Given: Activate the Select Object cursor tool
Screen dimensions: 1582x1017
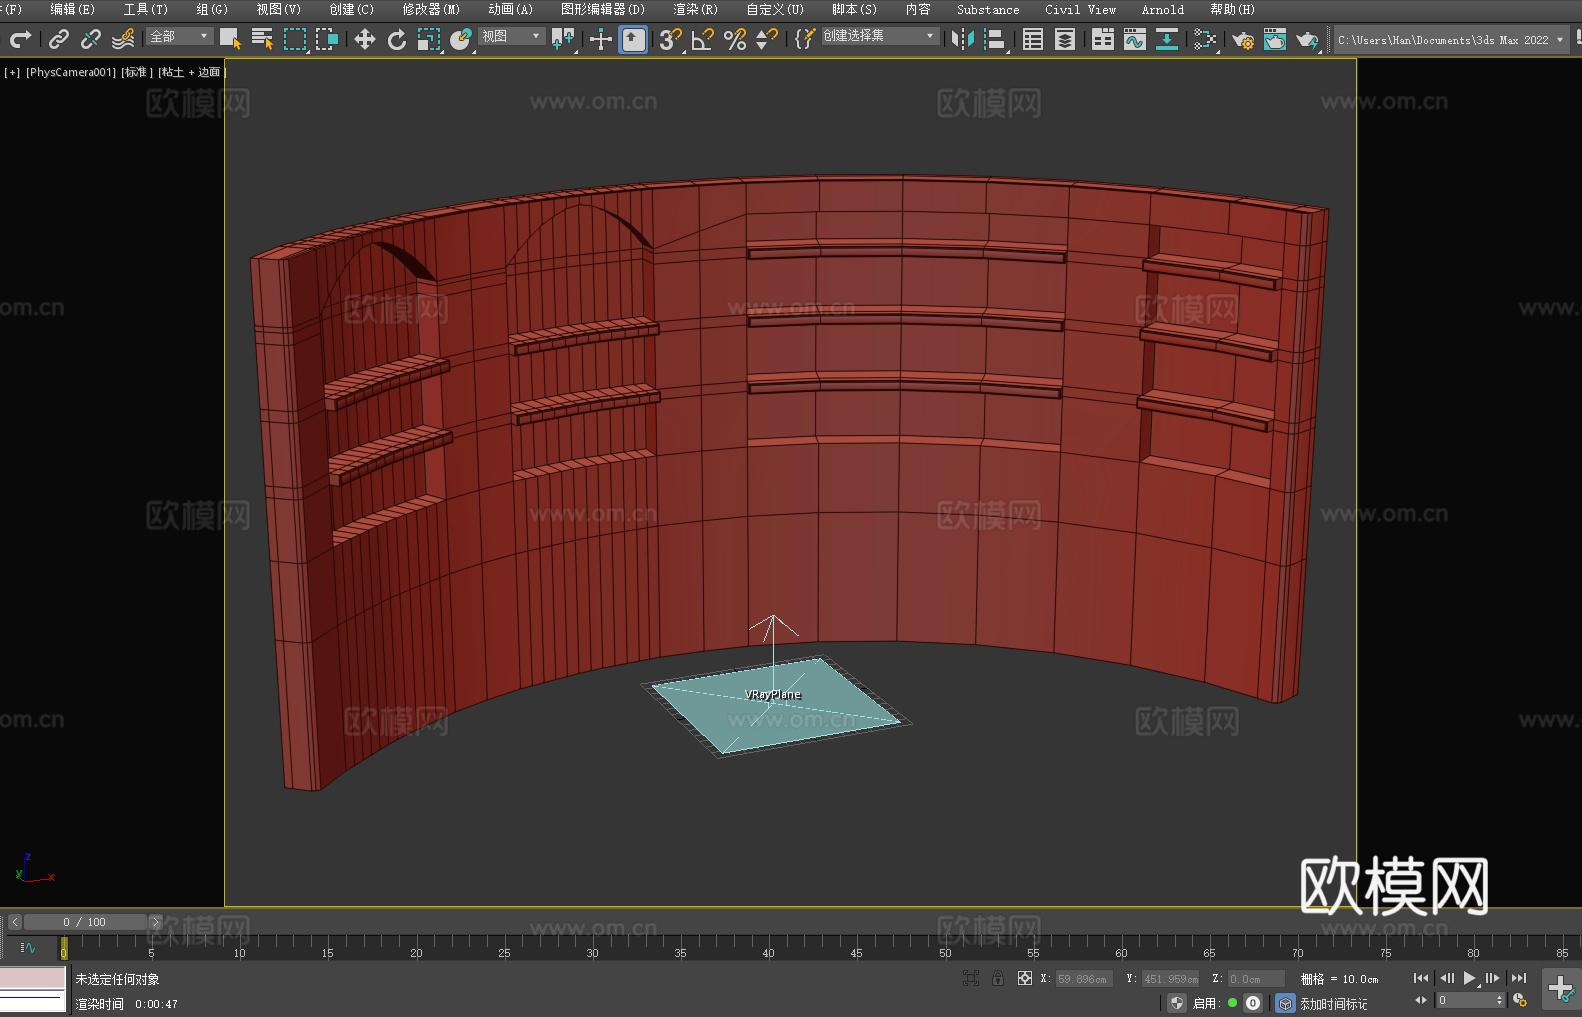Looking at the screenshot, I should click(230, 39).
